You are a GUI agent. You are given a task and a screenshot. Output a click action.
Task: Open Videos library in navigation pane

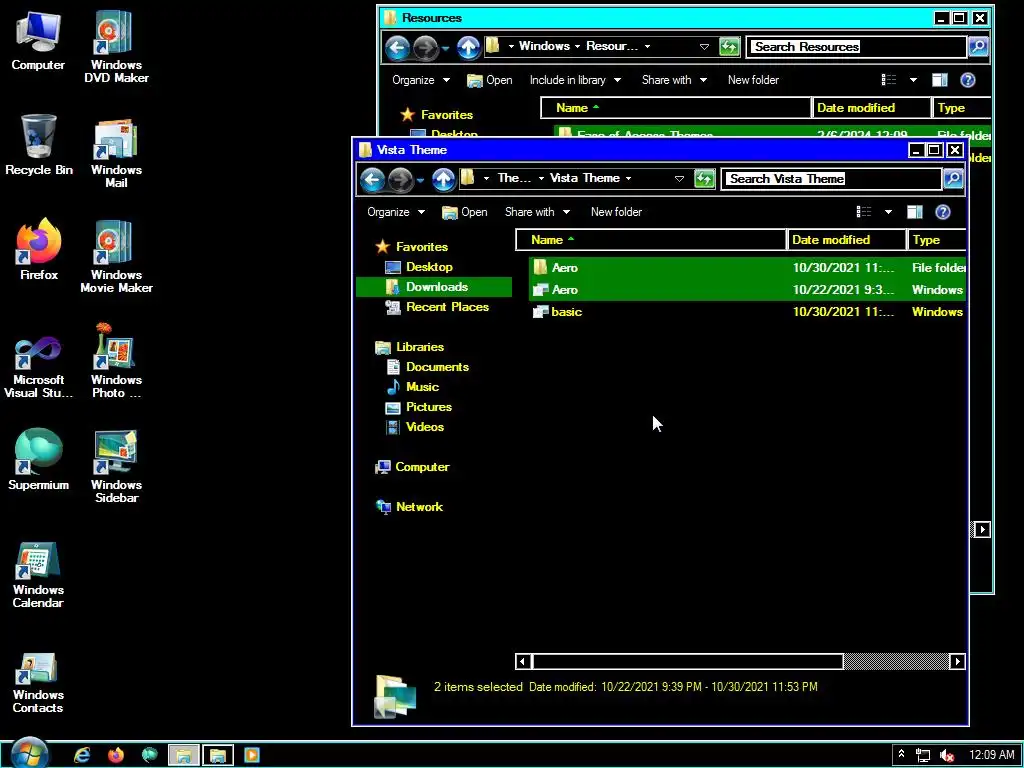click(424, 426)
